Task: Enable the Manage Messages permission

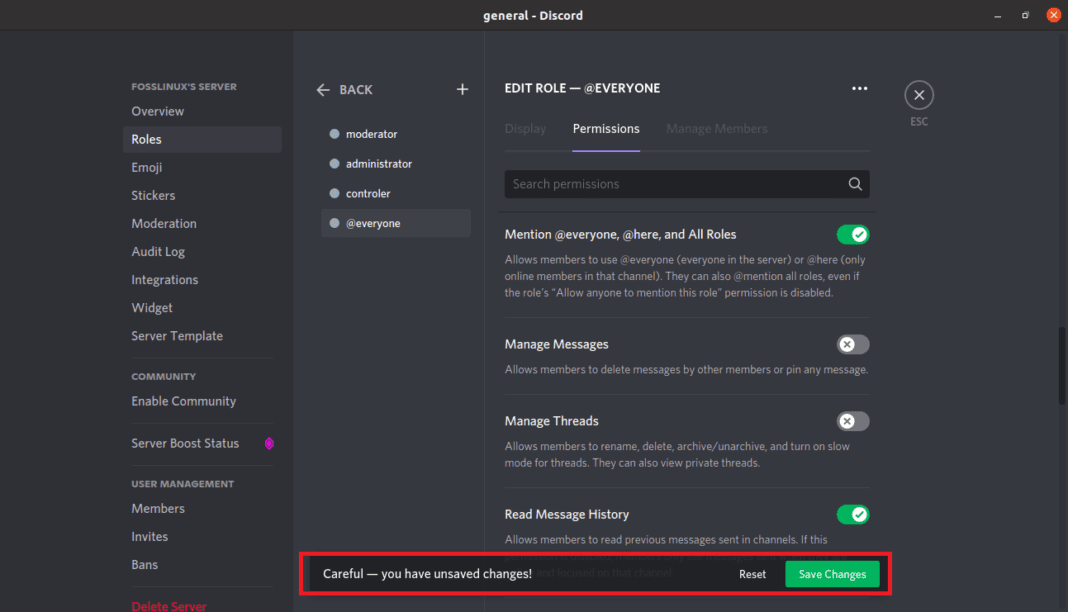Action: [x=852, y=344]
